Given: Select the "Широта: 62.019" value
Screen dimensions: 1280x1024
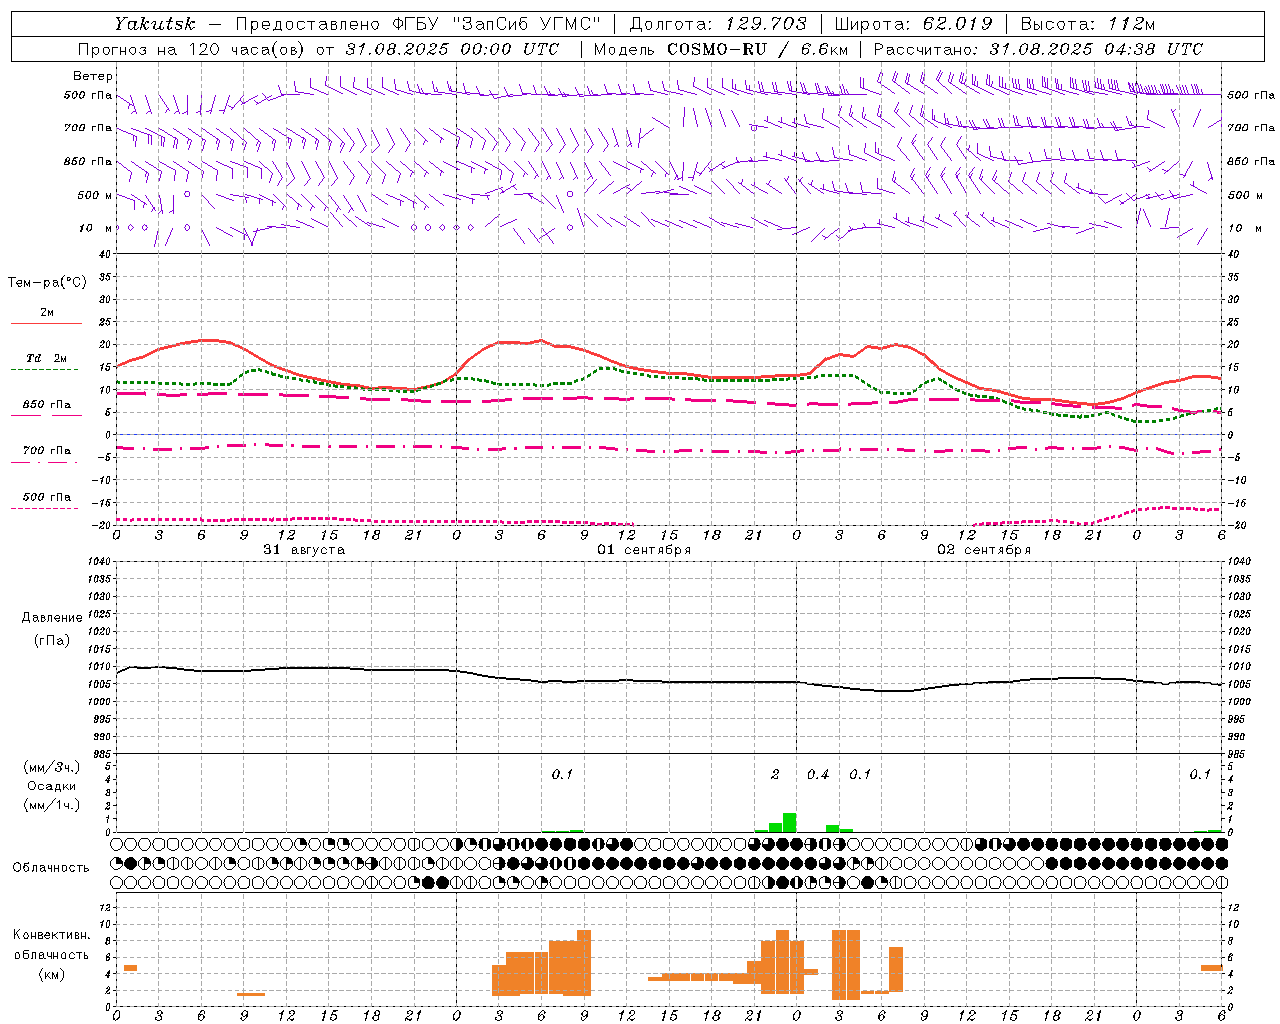Looking at the screenshot, I should click(913, 23).
